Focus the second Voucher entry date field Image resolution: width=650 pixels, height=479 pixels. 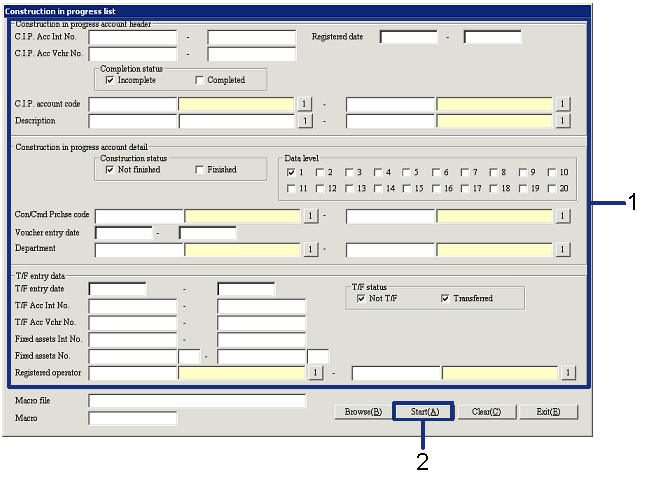click(208, 233)
